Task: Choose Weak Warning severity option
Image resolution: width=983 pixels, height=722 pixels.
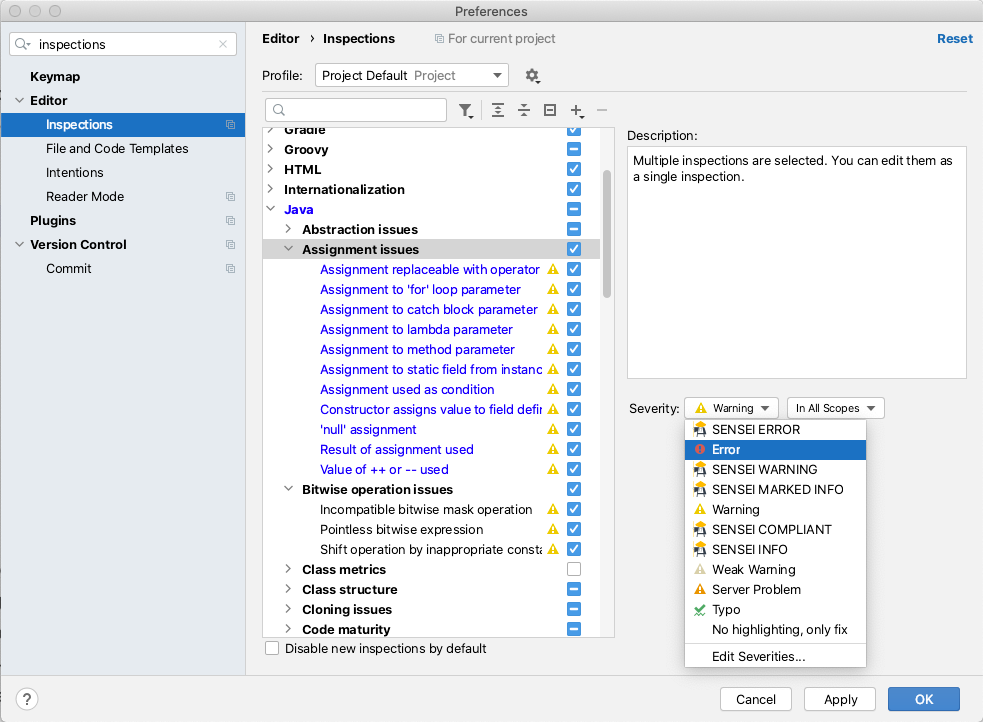Action: click(775, 569)
